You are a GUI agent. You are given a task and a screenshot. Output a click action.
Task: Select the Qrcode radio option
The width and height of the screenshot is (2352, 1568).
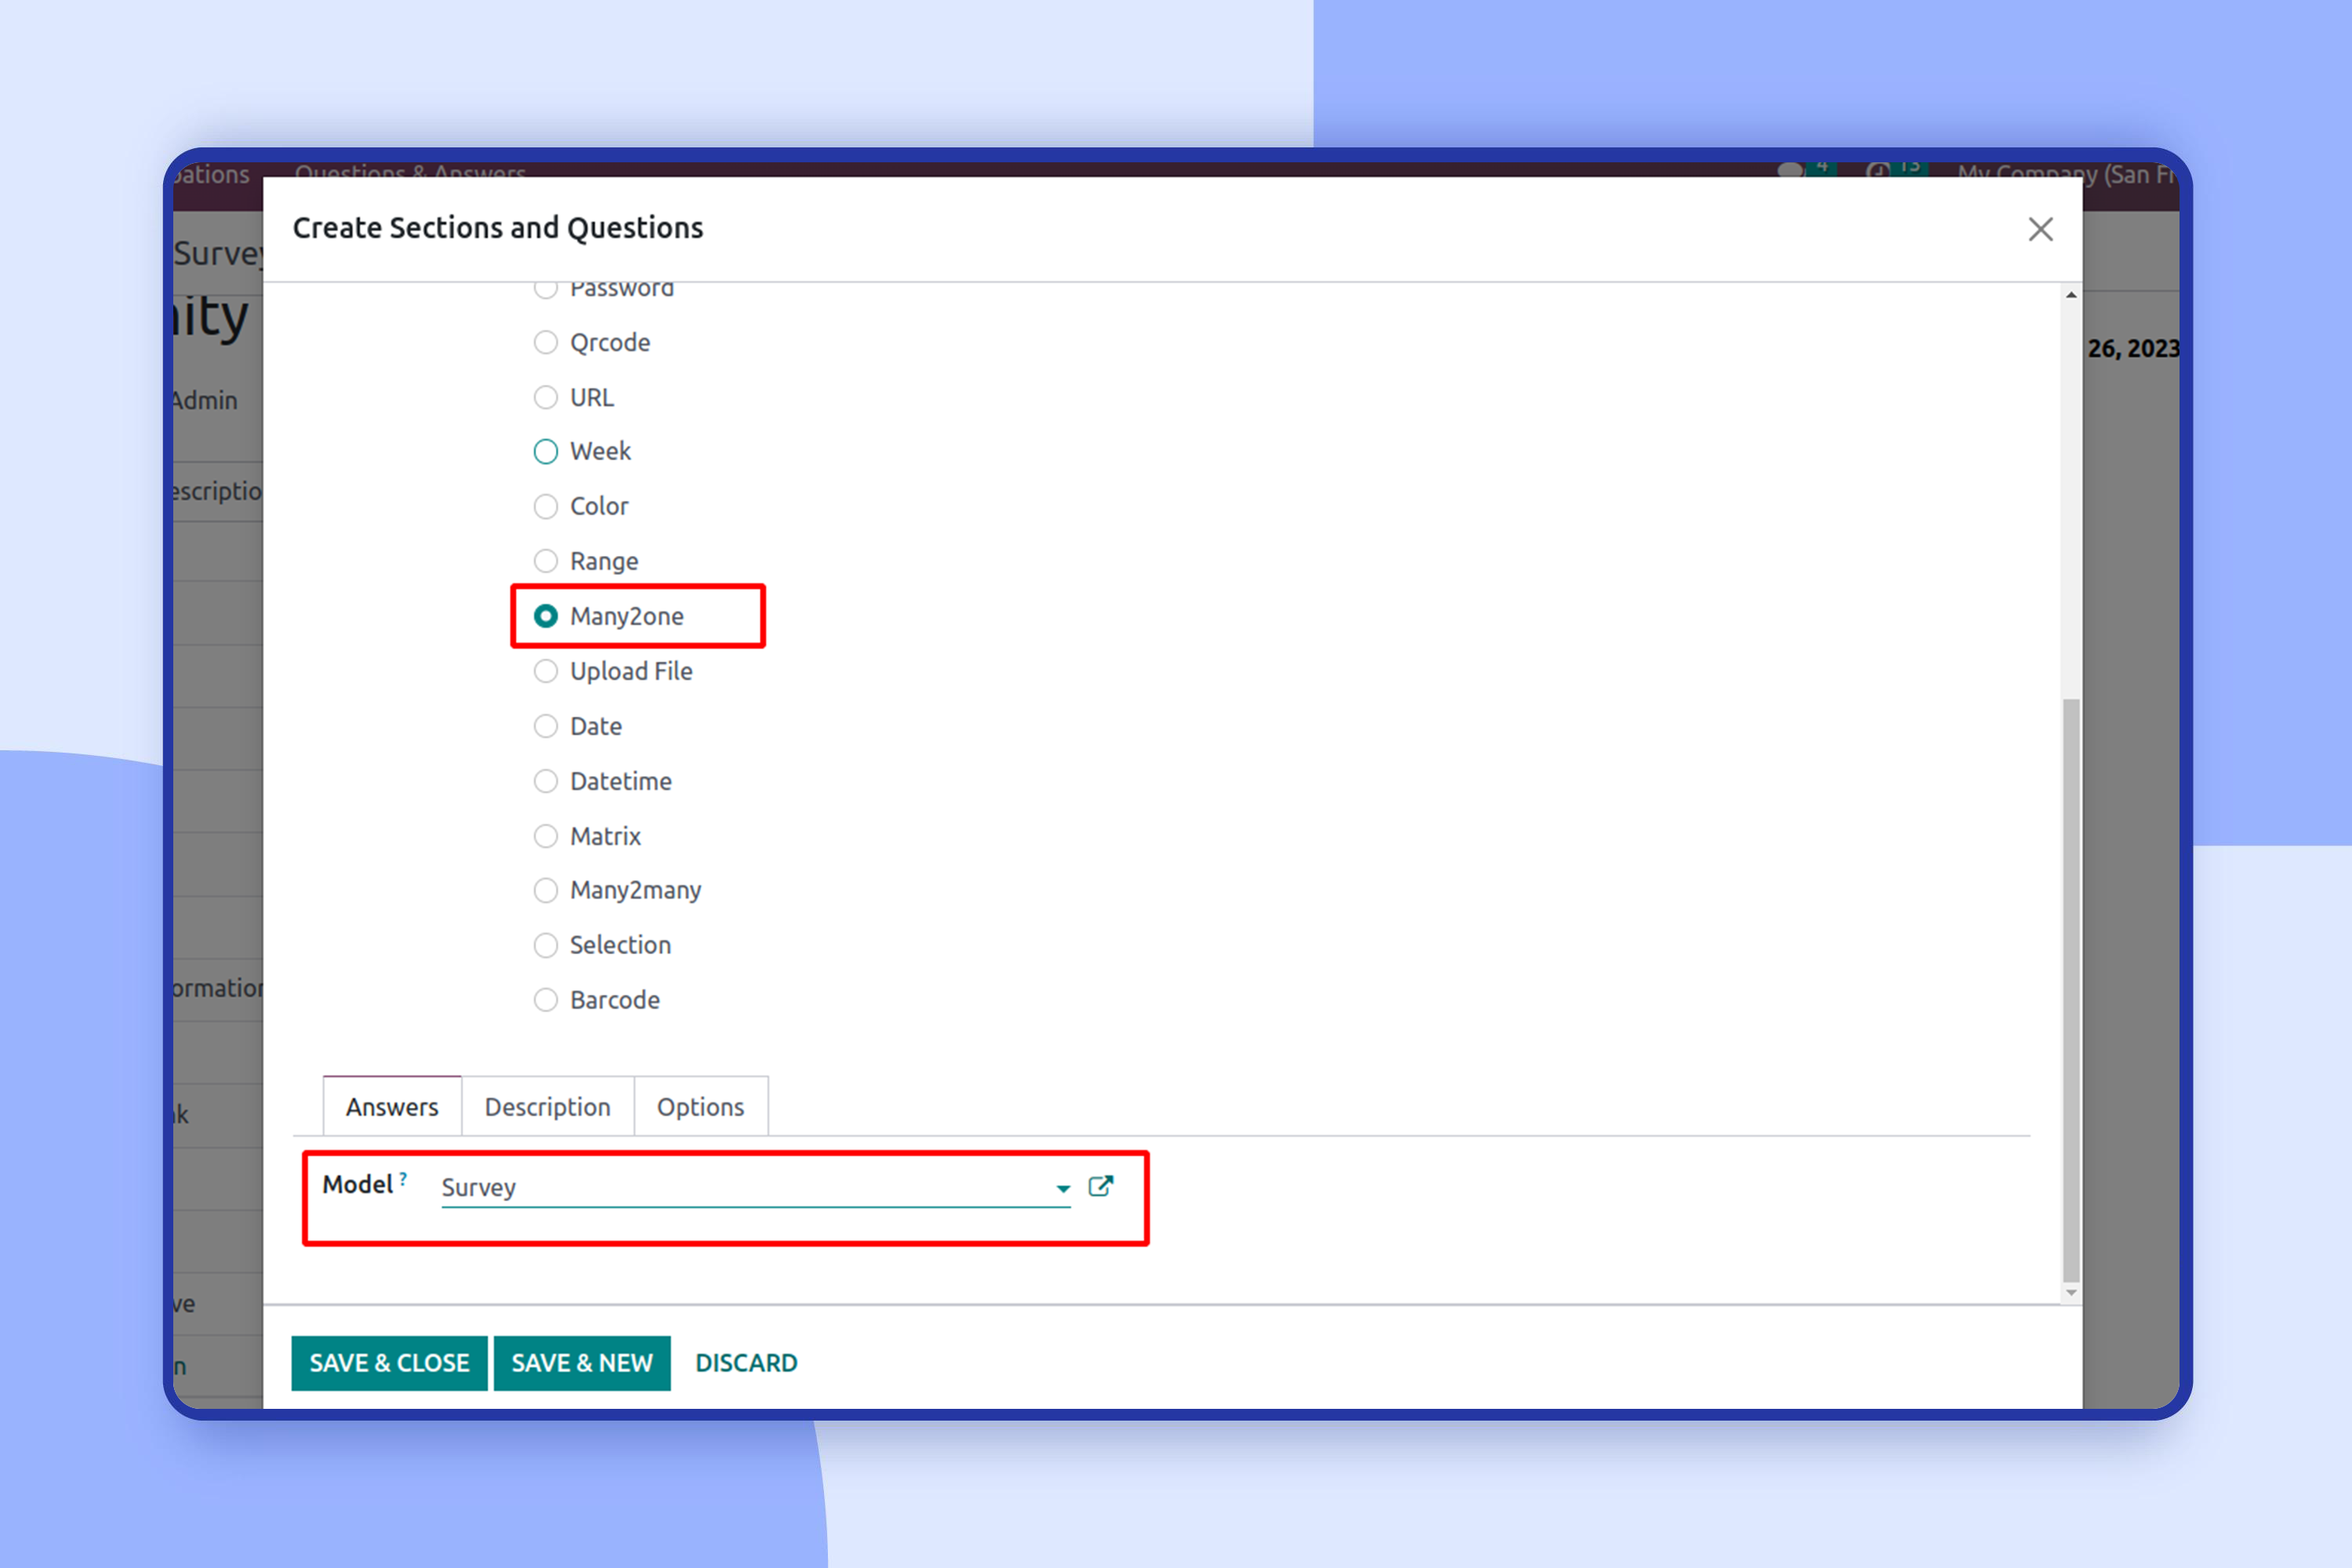click(x=545, y=343)
